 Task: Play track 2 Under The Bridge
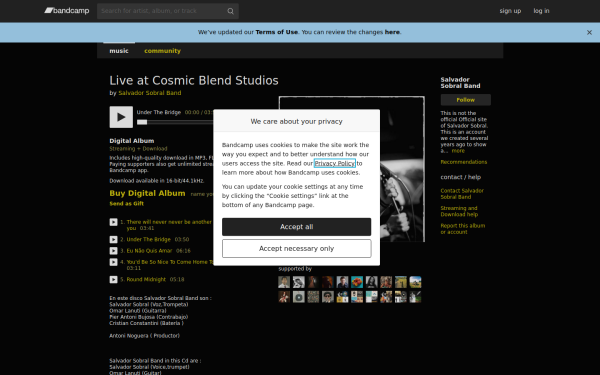[x=113, y=240]
